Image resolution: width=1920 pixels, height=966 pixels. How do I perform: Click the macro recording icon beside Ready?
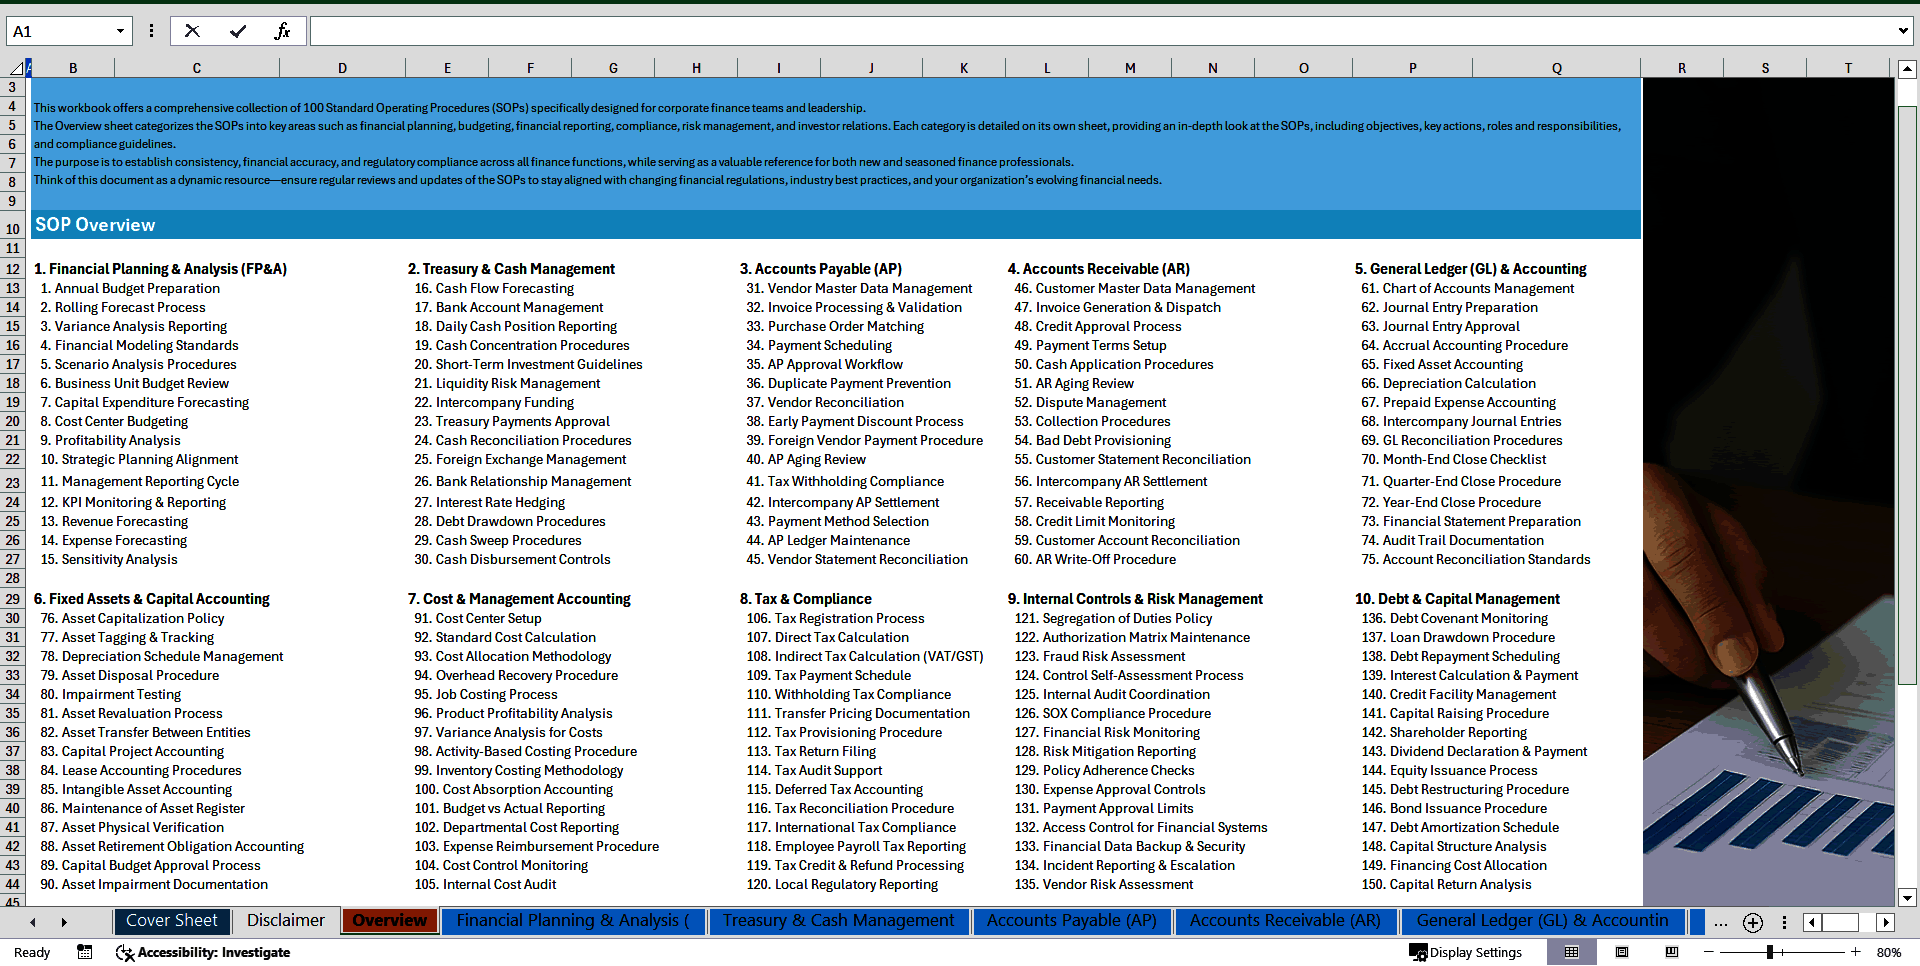pyautogui.click(x=84, y=952)
